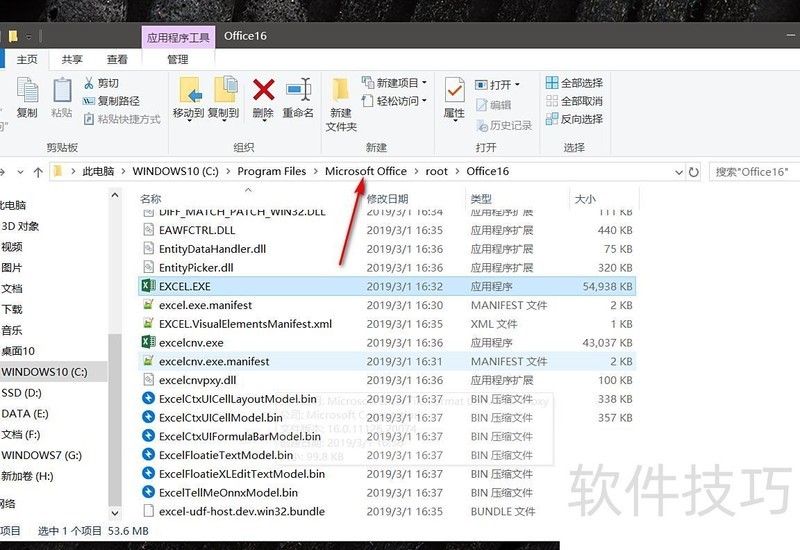Screen dimensions: 800x550
Task: Select EXCEL.VisualElementsManifest.xml row
Action: pos(387,323)
